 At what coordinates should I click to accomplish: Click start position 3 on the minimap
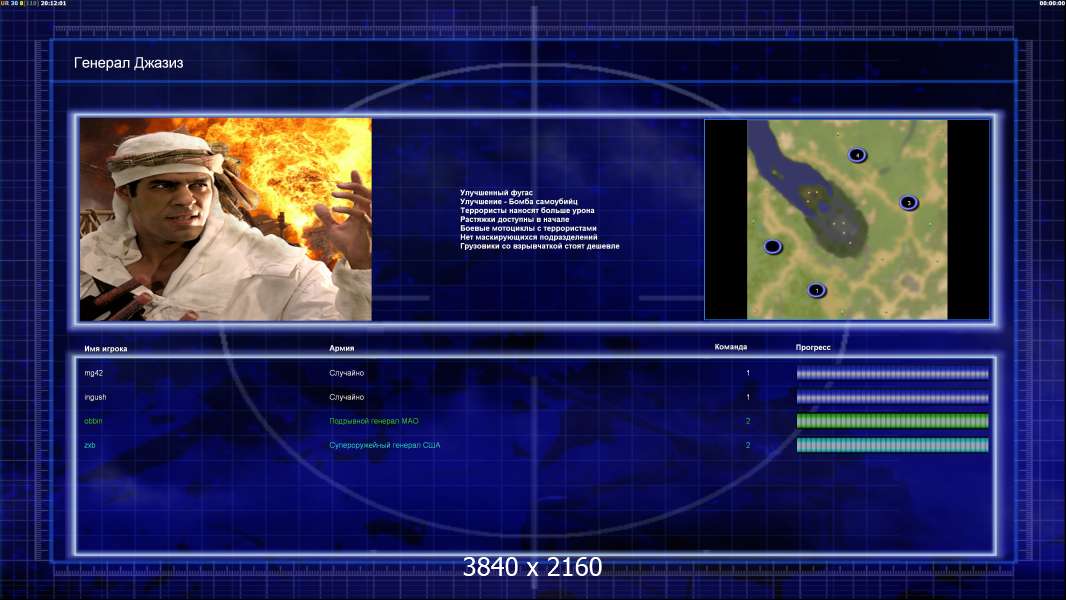(x=908, y=202)
